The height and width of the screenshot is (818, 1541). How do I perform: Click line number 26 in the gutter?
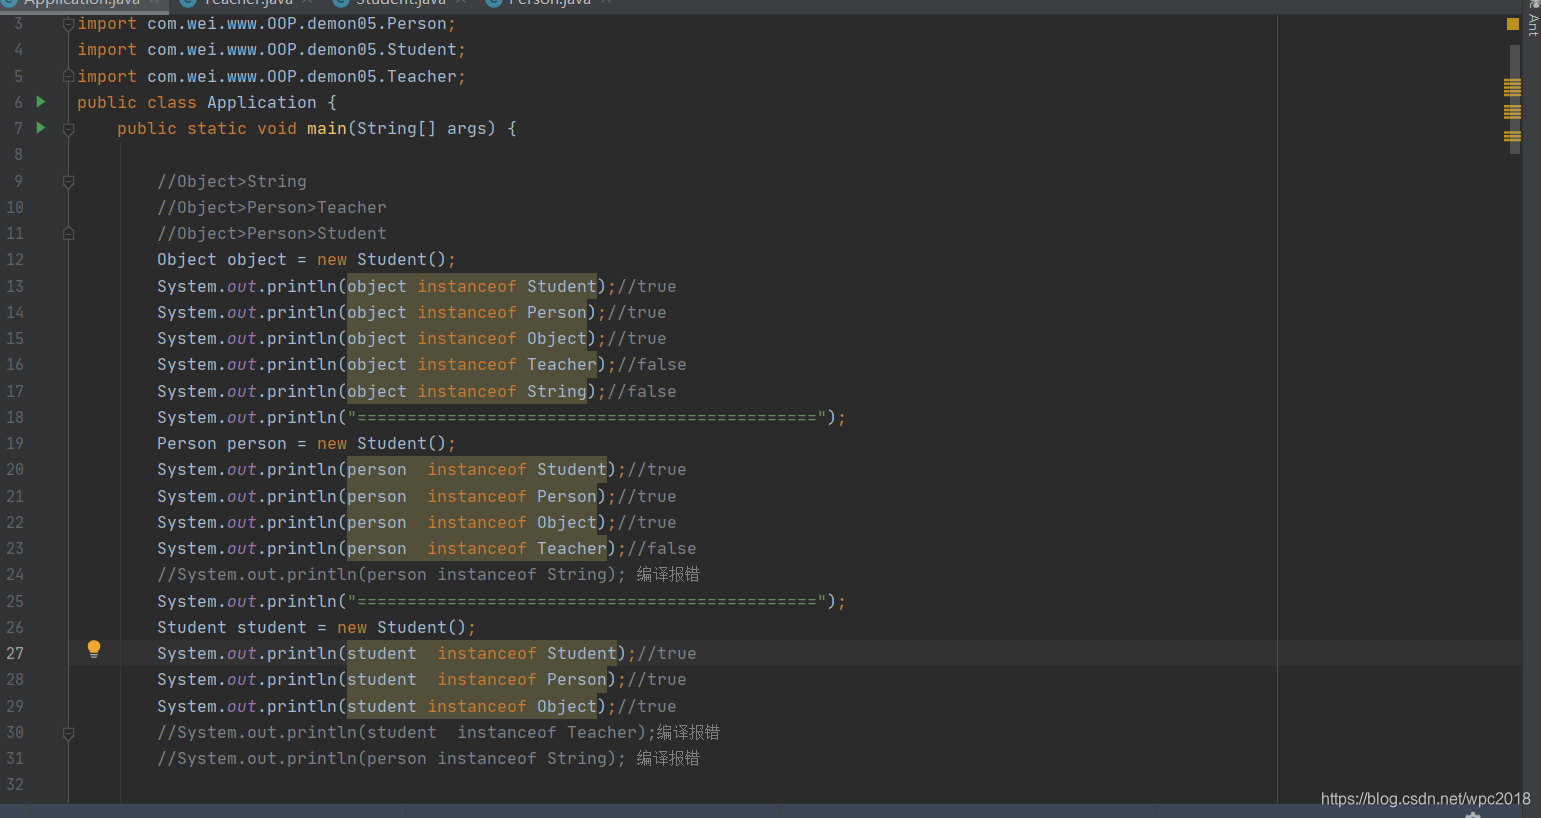[15, 628]
